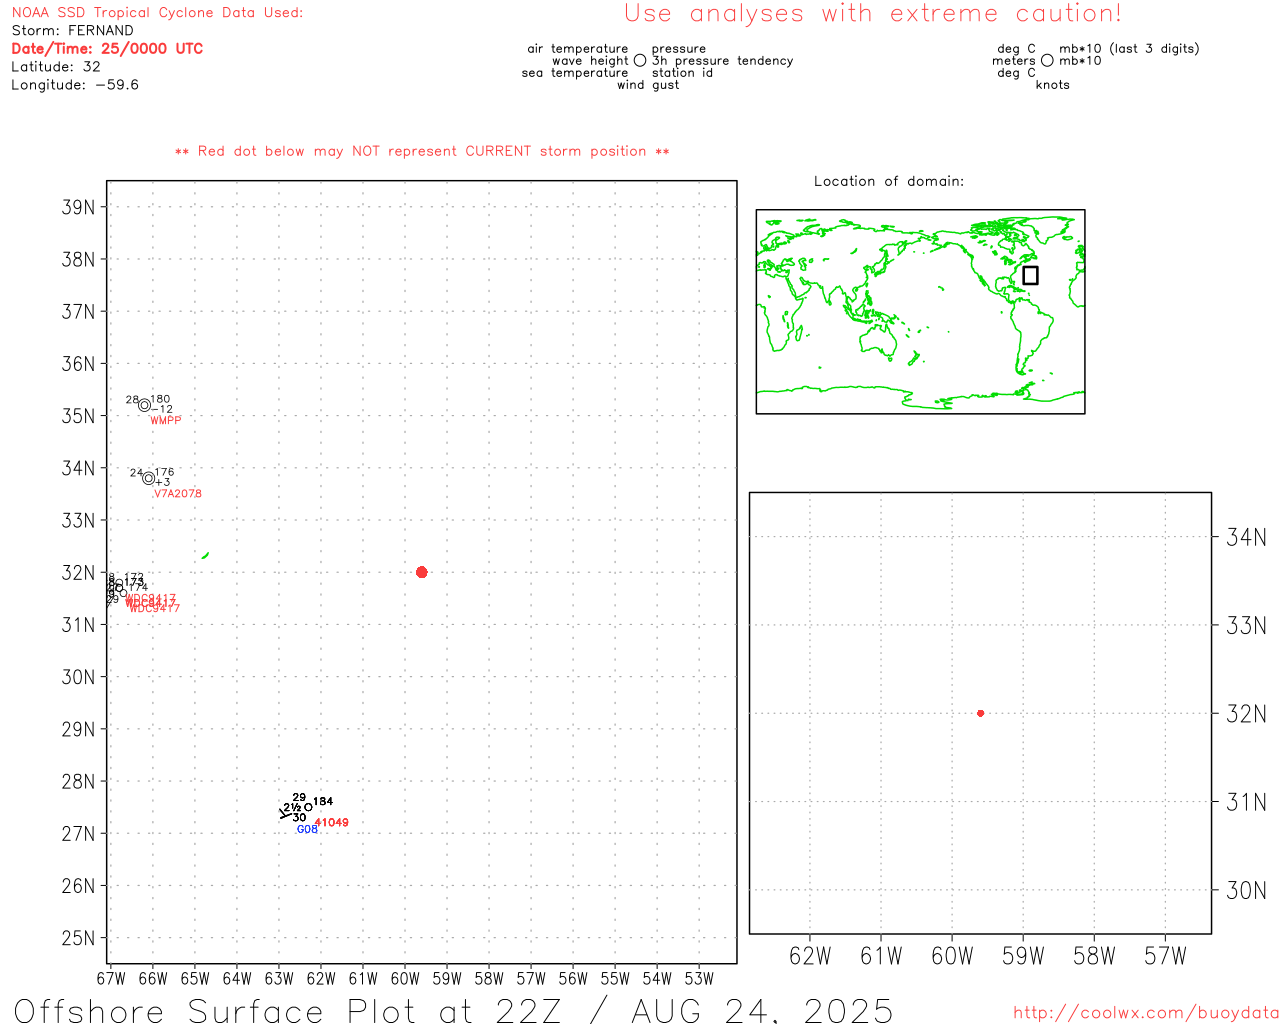Select the V7A2078 station id label
1280x1024 pixels.
pyautogui.click(x=178, y=494)
